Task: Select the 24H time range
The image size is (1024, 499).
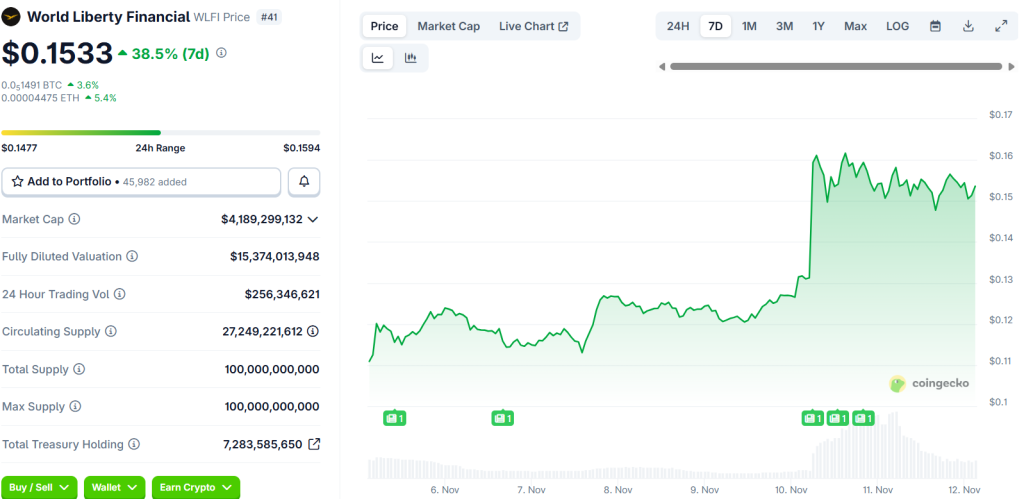Action: 678,26
